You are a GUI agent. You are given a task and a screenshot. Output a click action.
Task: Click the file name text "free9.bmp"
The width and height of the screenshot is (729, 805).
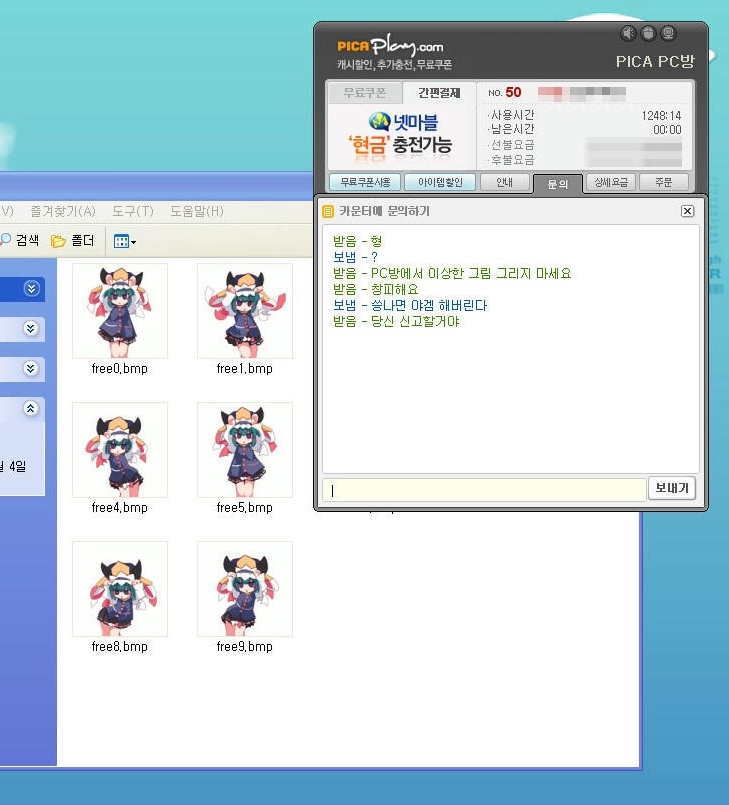tap(245, 647)
